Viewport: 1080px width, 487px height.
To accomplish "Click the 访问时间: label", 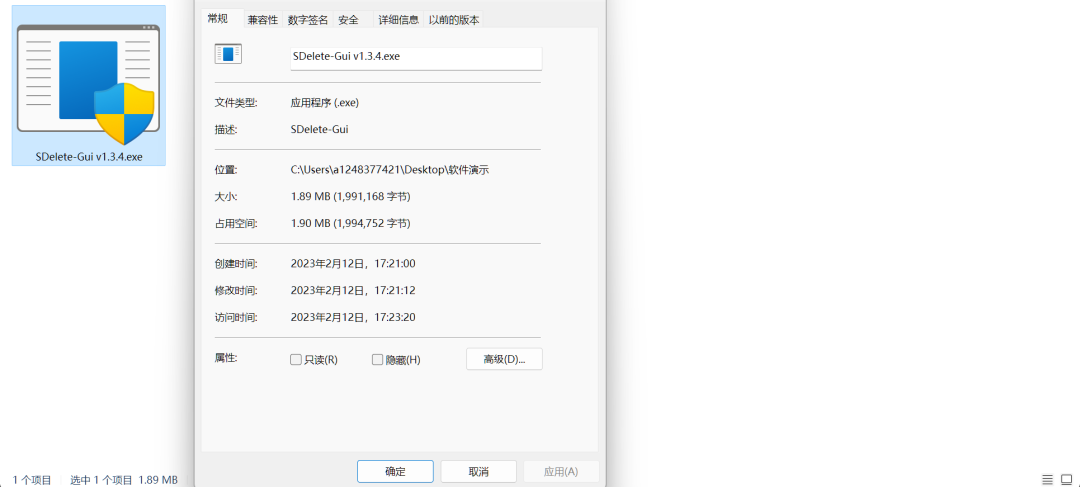I will 236,318.
